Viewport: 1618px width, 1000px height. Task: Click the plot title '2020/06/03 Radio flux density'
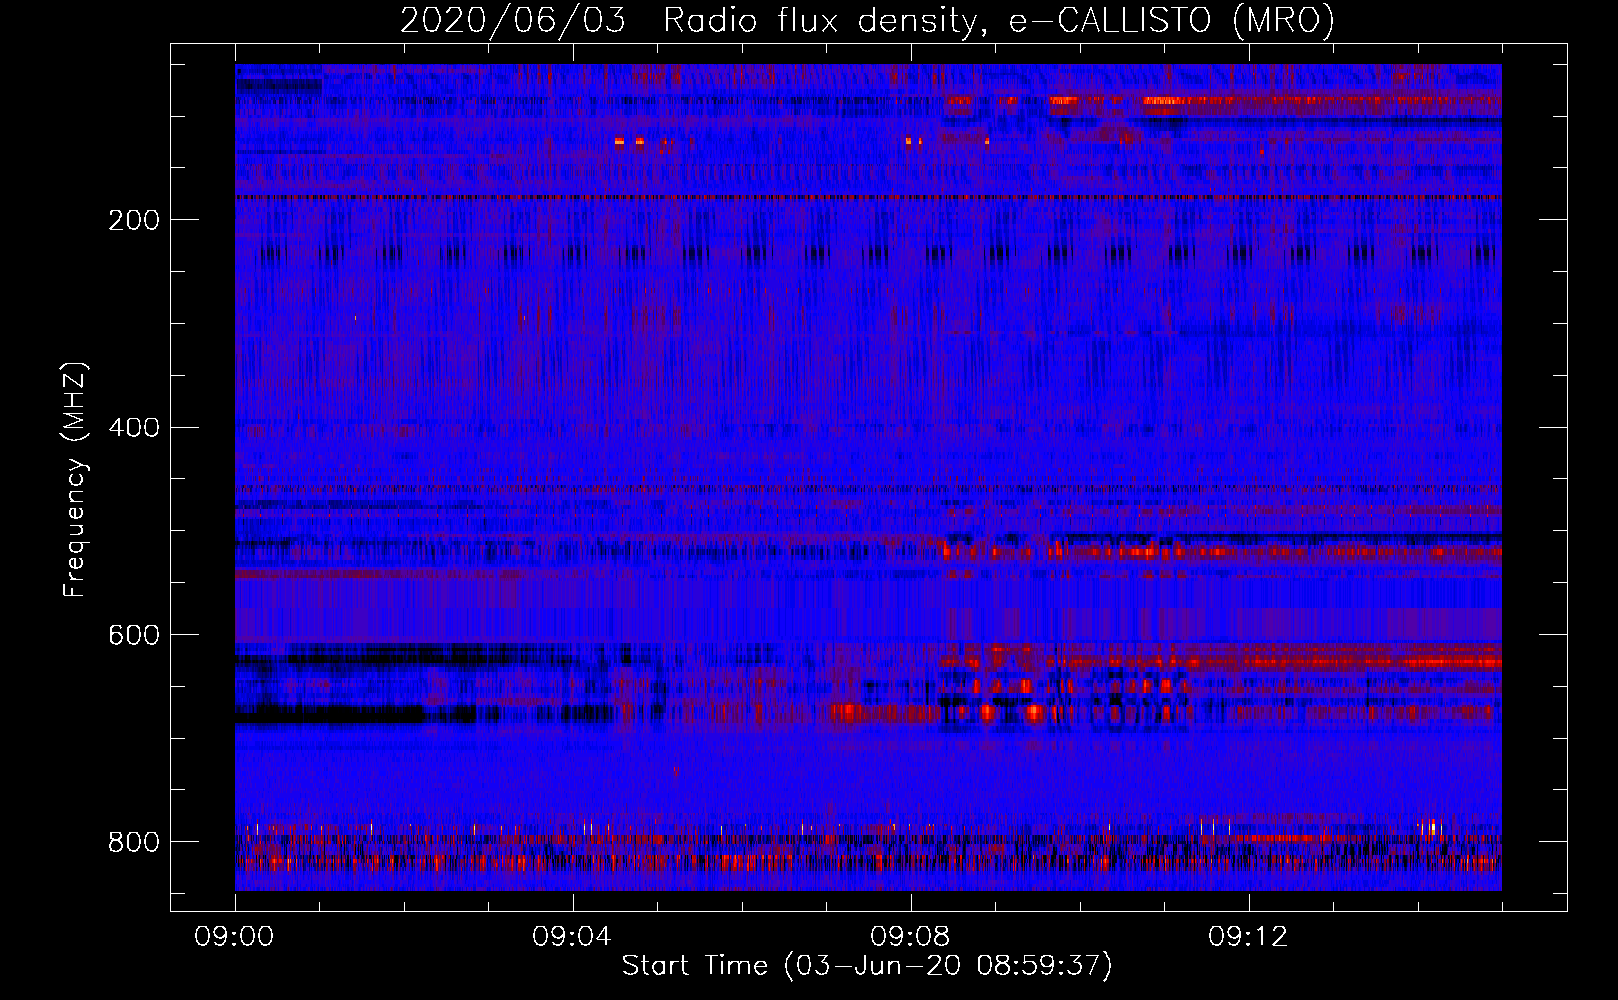(x=867, y=21)
